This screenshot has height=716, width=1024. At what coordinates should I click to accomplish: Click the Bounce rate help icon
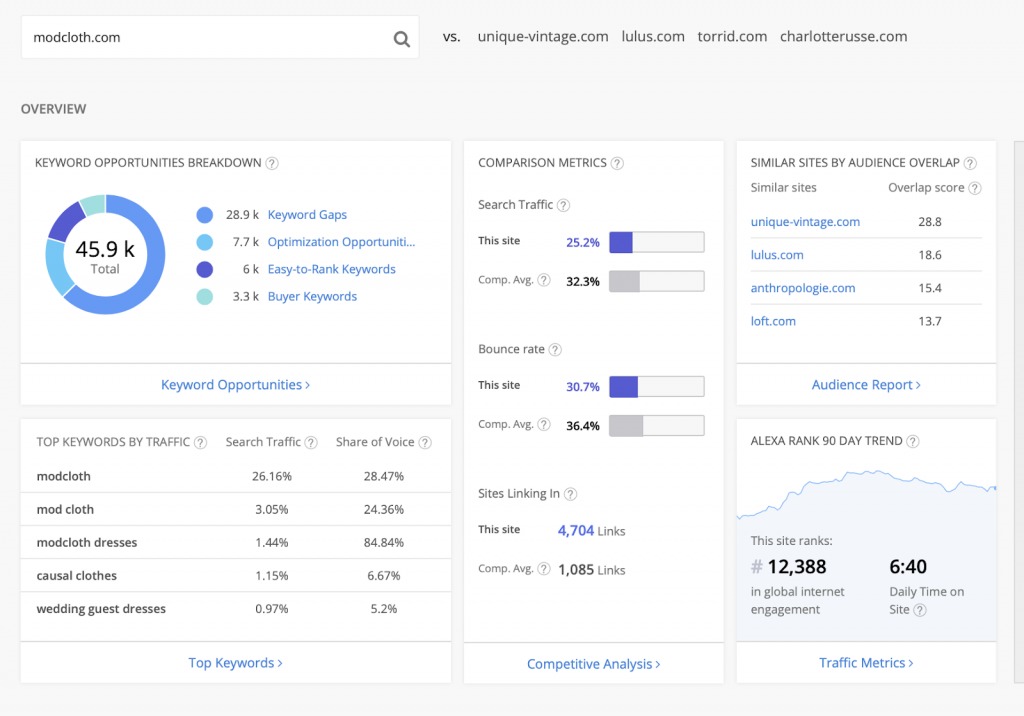556,349
